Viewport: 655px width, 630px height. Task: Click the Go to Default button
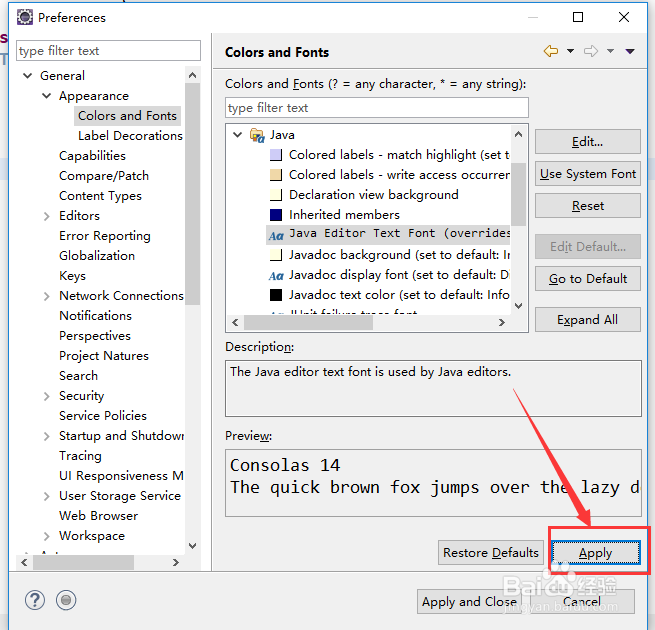click(587, 279)
